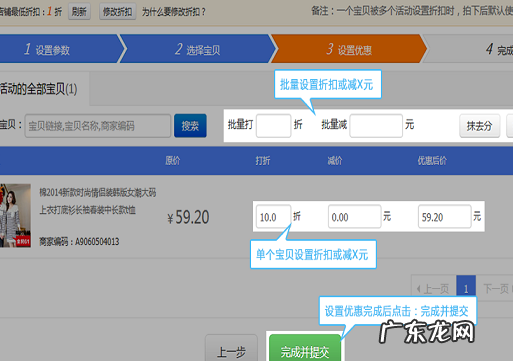Edit the discounted price field 59.20
Viewport: 513px width, 361px height.
pyautogui.click(x=445, y=217)
